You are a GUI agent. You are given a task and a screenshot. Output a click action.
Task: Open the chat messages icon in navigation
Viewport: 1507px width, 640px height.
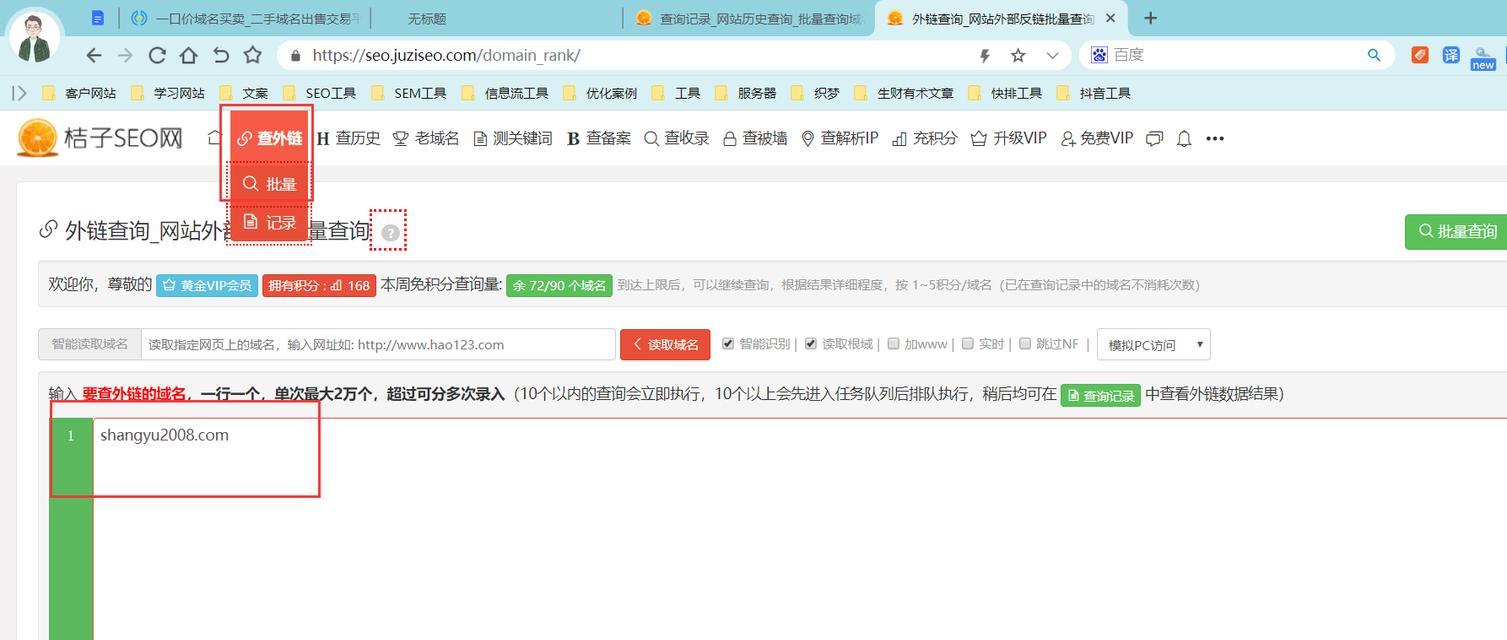coord(1154,139)
